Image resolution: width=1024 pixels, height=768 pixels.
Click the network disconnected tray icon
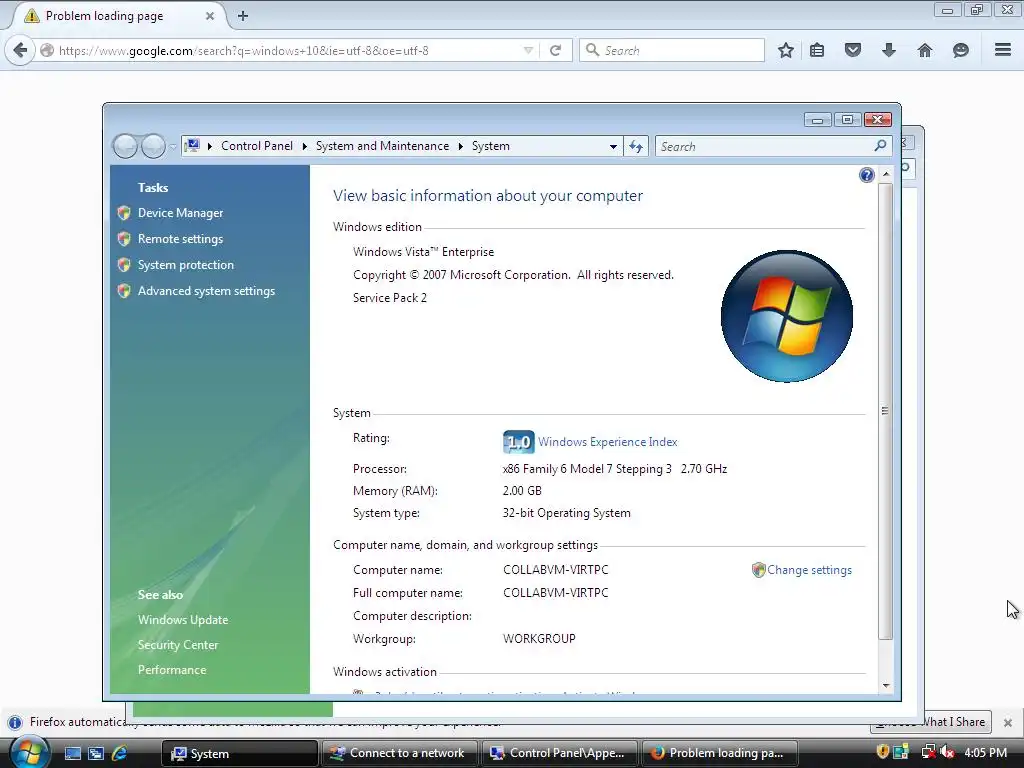pos(928,752)
